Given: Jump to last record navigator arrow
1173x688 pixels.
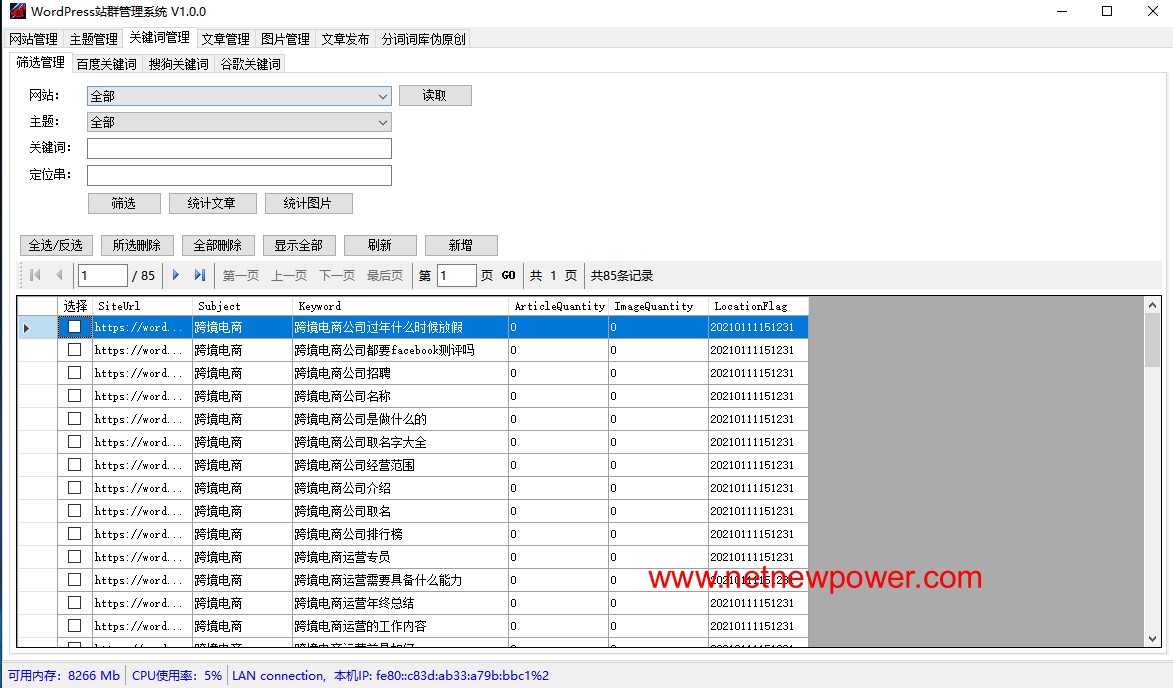Looking at the screenshot, I should [x=200, y=275].
